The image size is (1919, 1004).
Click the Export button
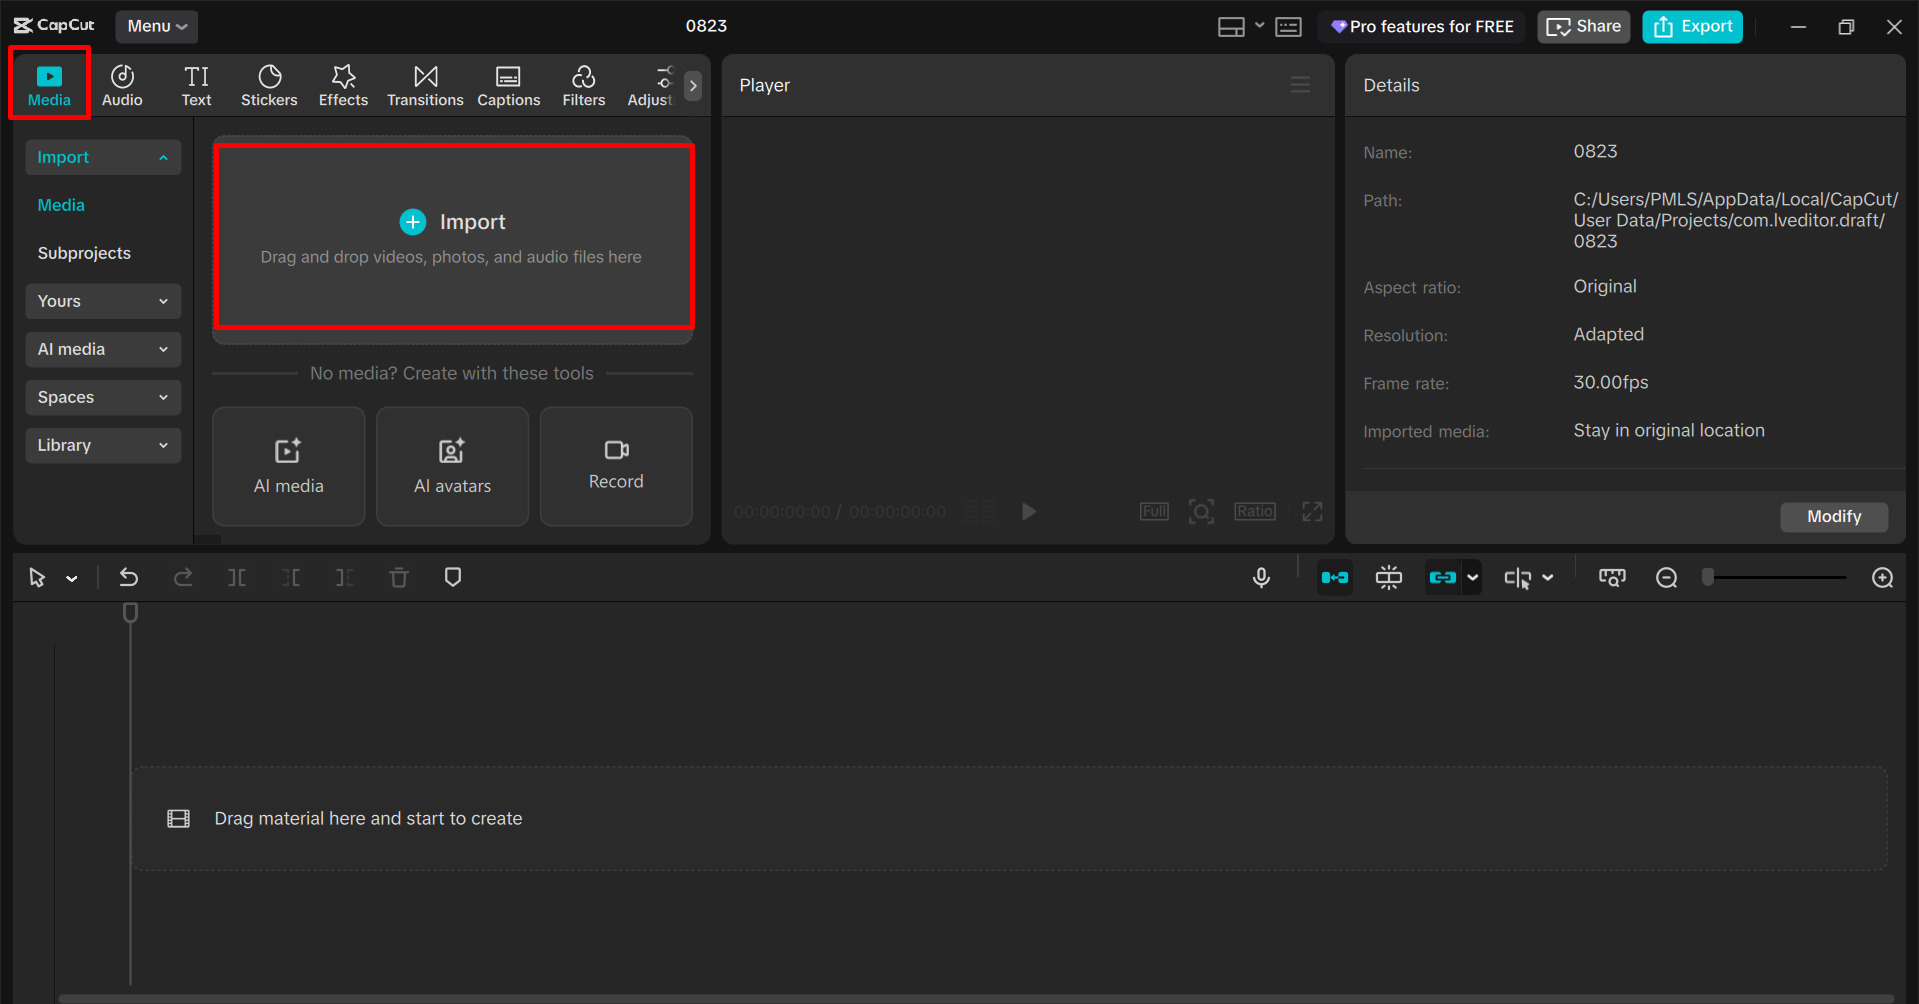tap(1691, 26)
